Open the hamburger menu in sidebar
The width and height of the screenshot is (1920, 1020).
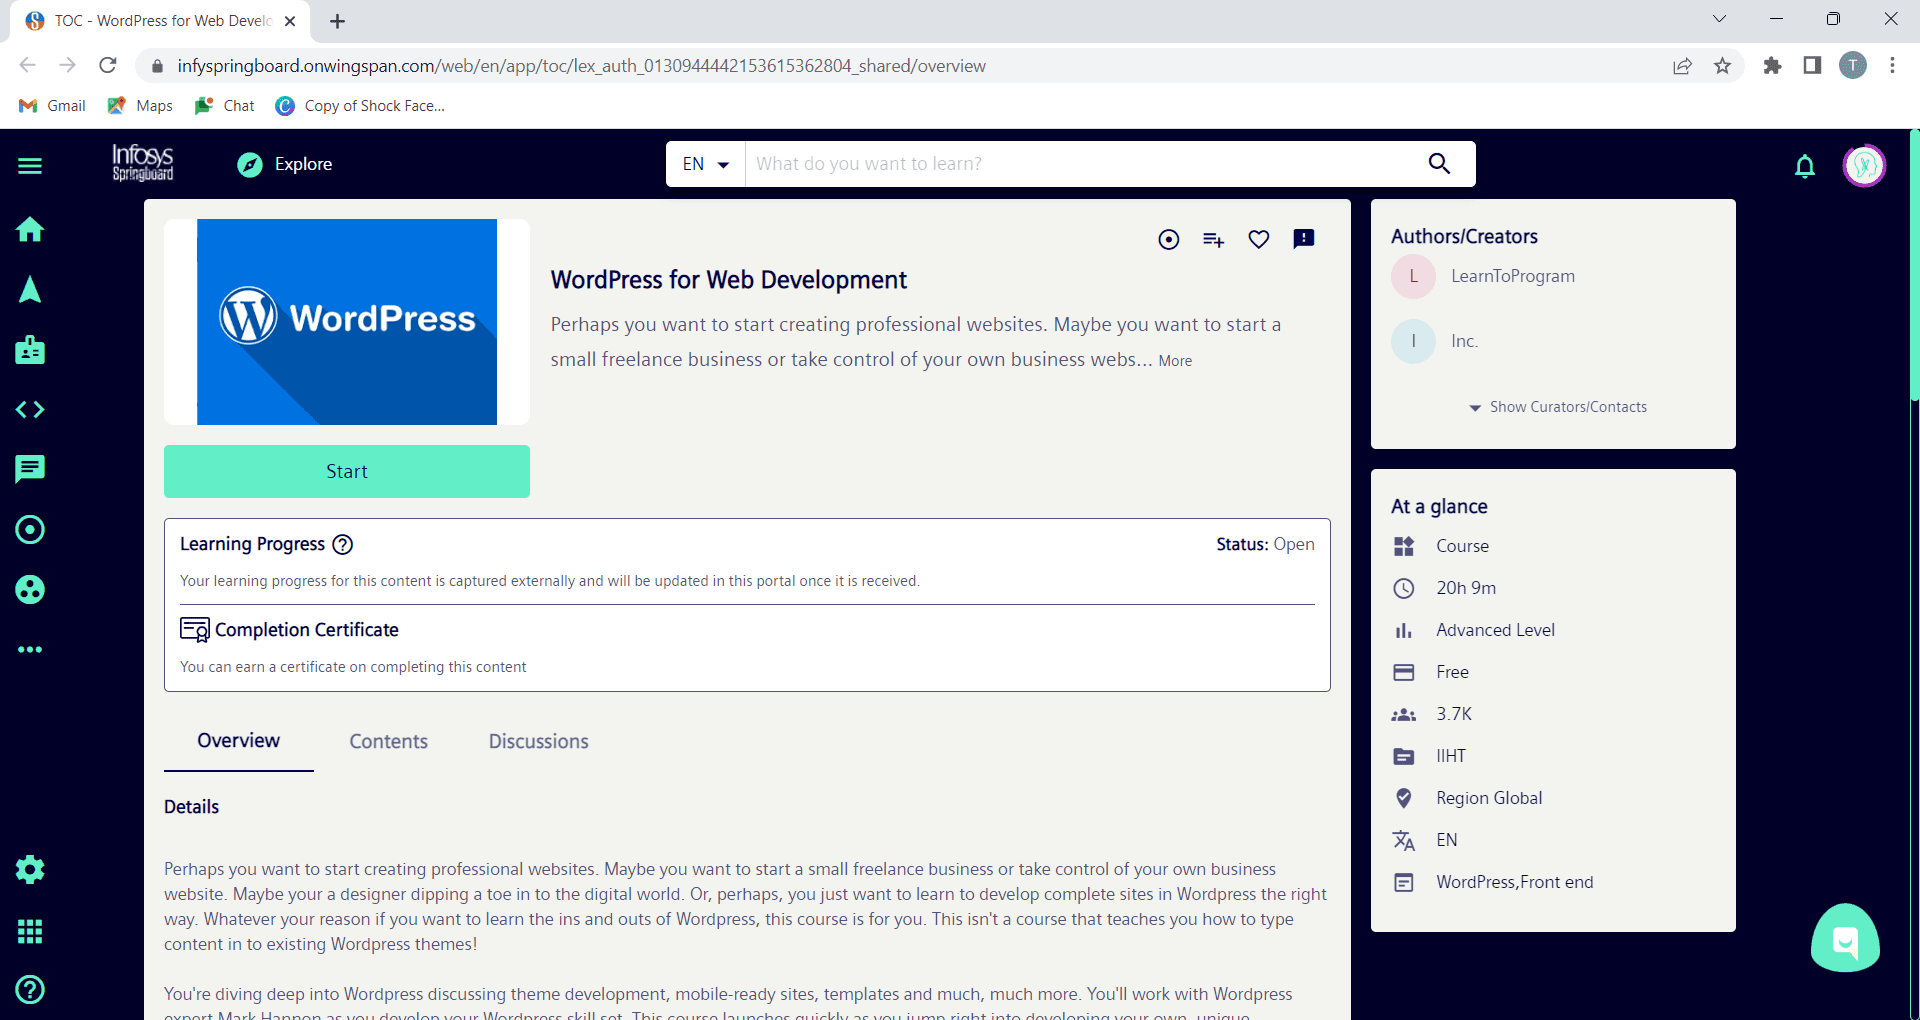pos(30,166)
